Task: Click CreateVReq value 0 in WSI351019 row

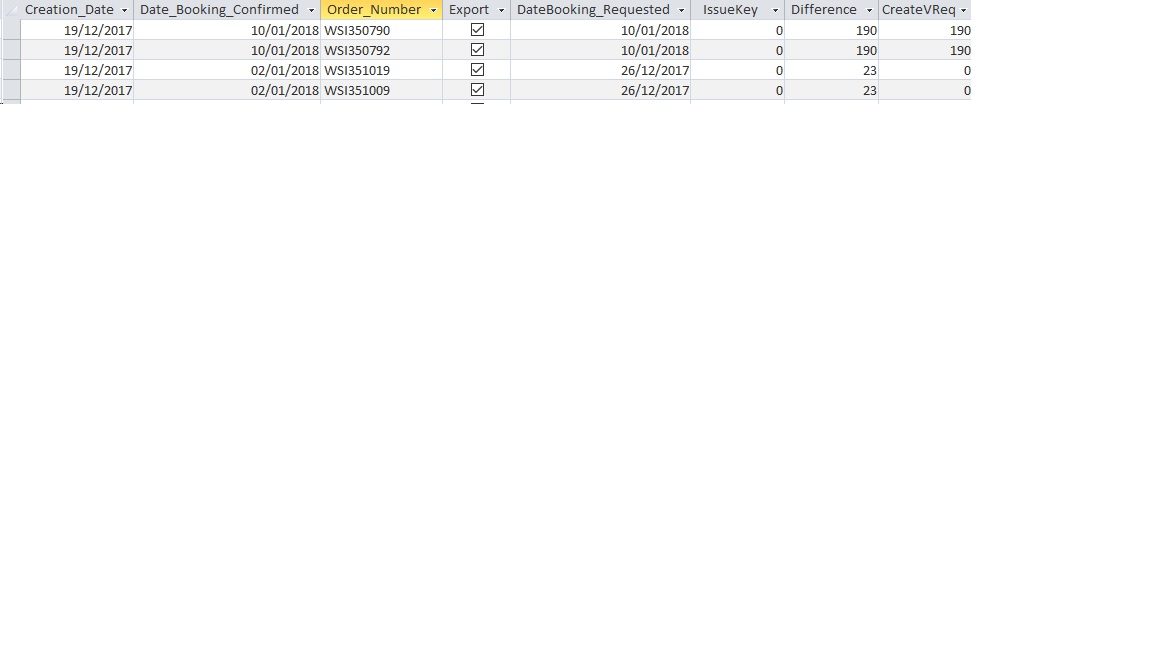Action: (x=925, y=70)
